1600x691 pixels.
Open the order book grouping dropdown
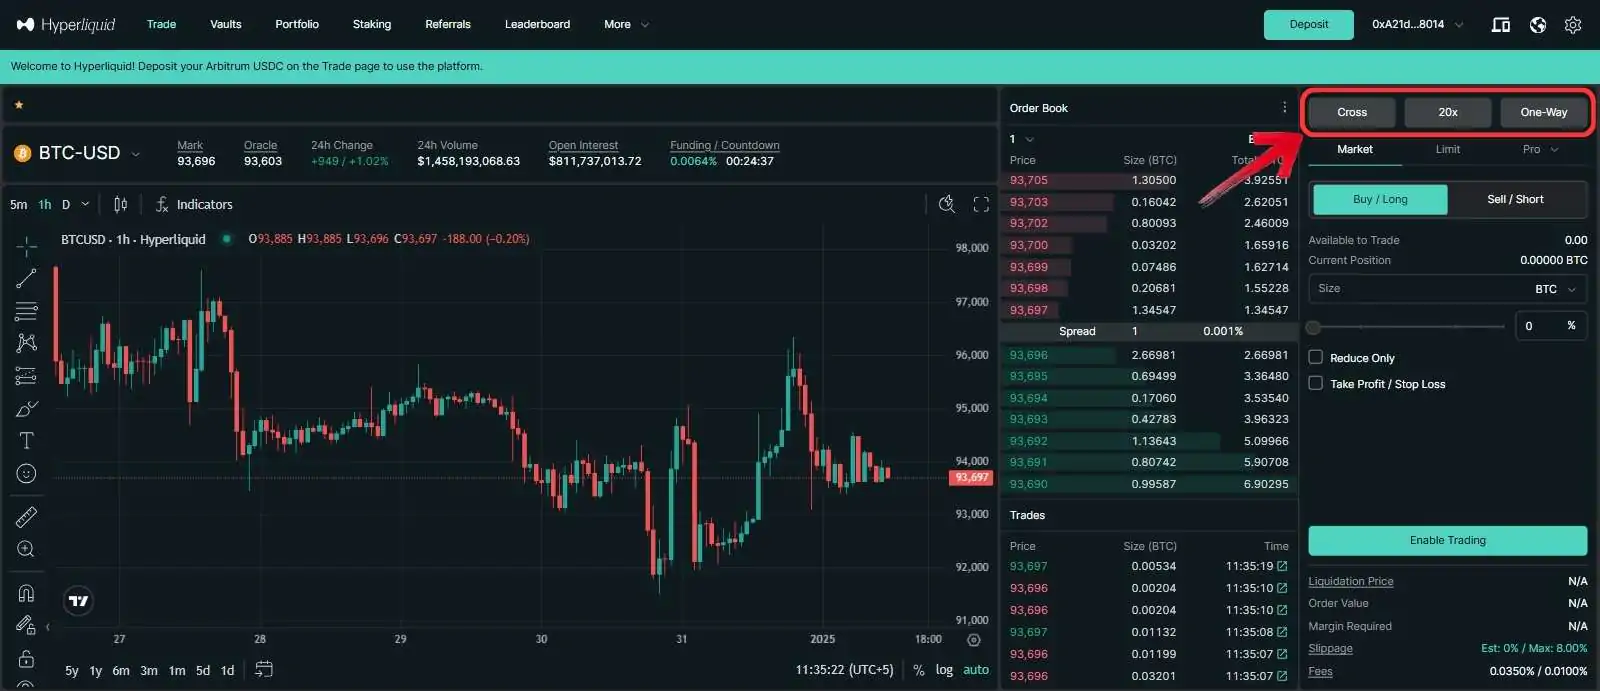click(1022, 139)
